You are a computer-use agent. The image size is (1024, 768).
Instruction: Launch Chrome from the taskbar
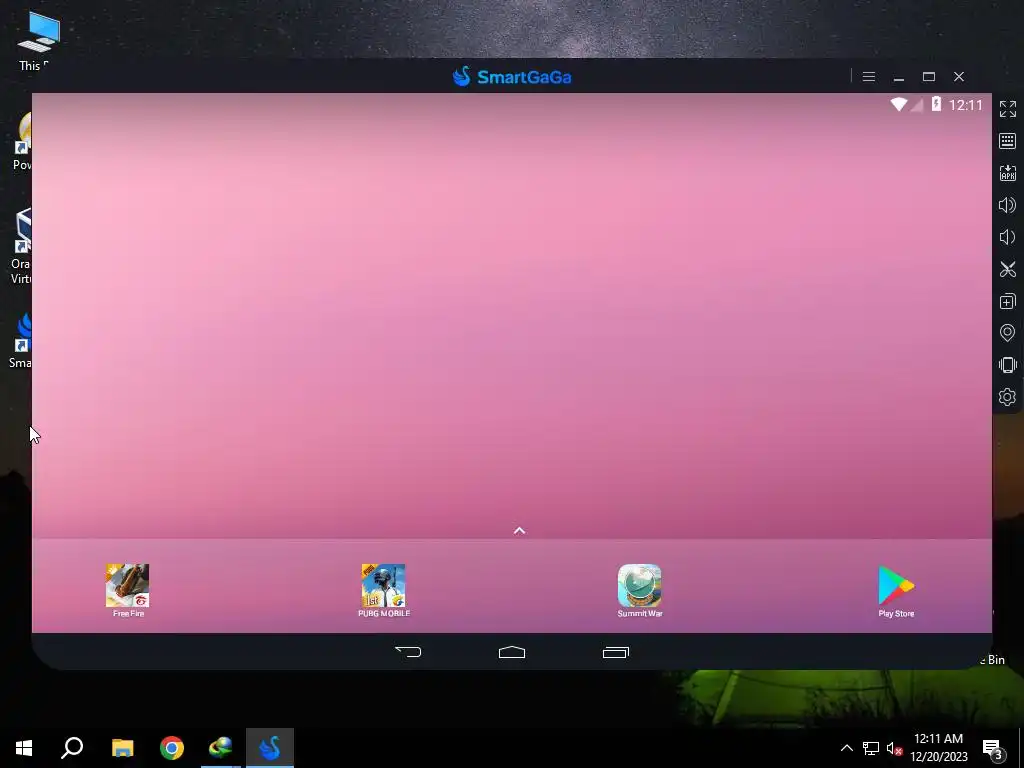coord(172,748)
